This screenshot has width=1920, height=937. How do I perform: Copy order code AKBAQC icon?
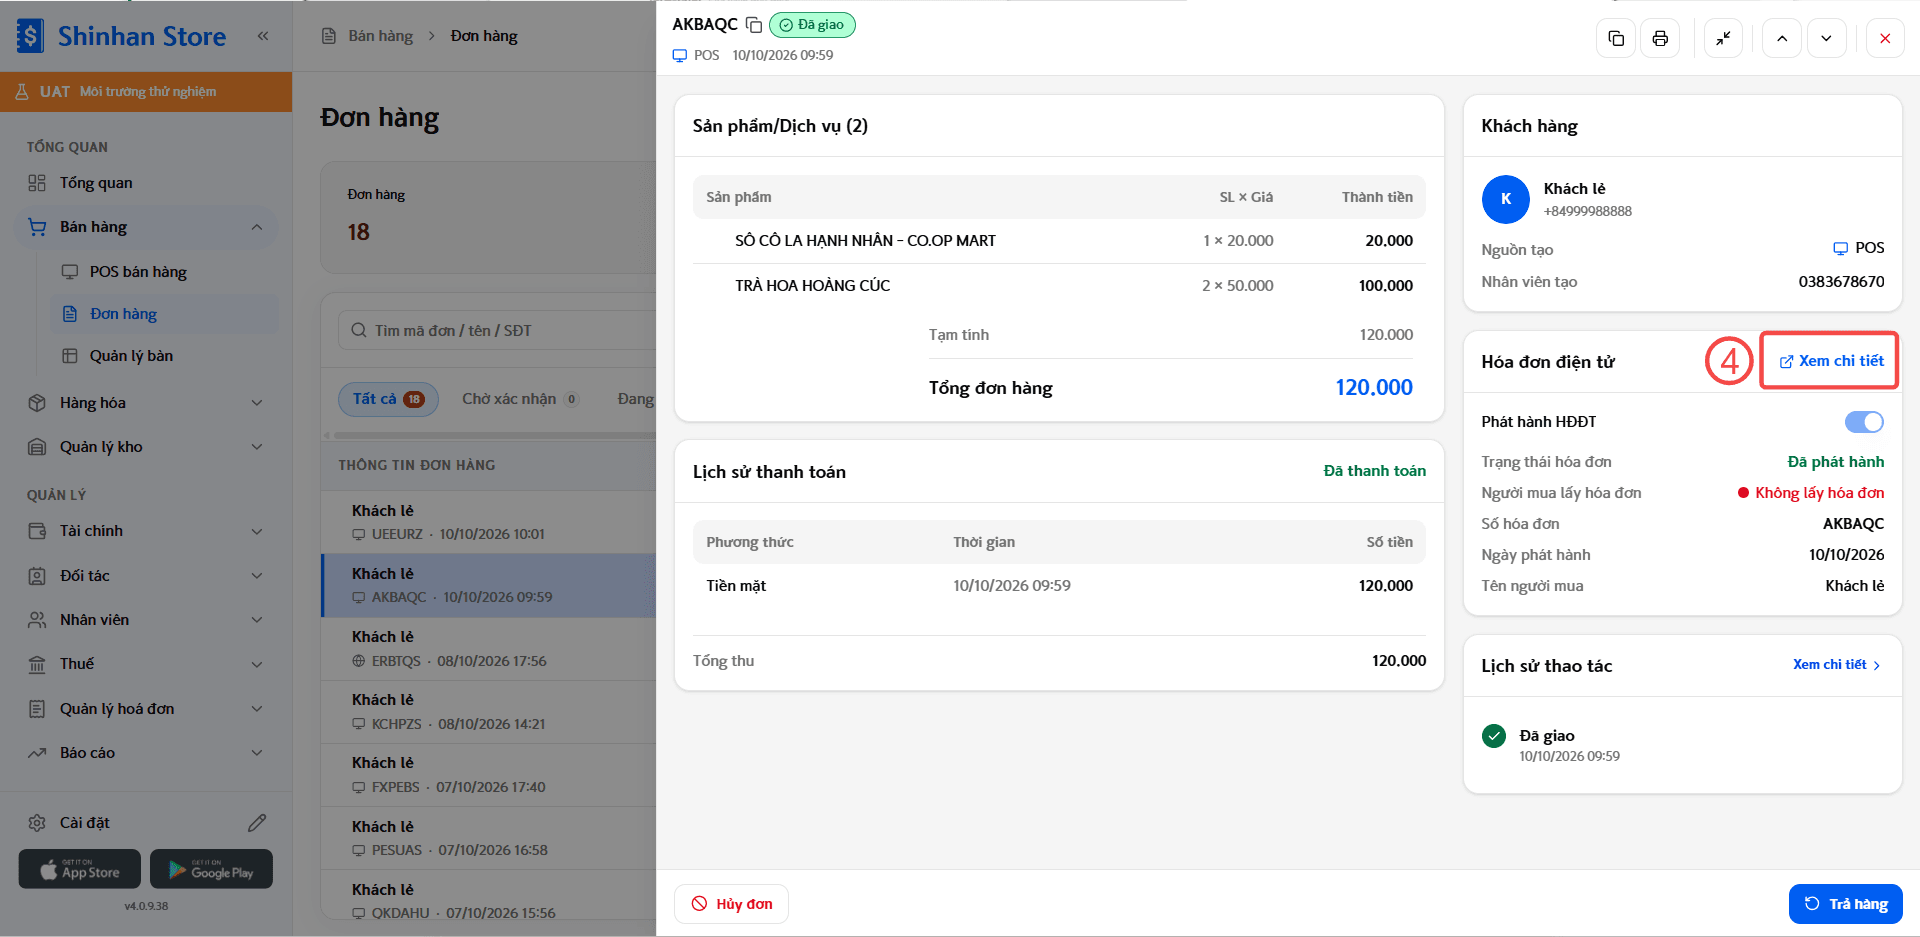754,25
